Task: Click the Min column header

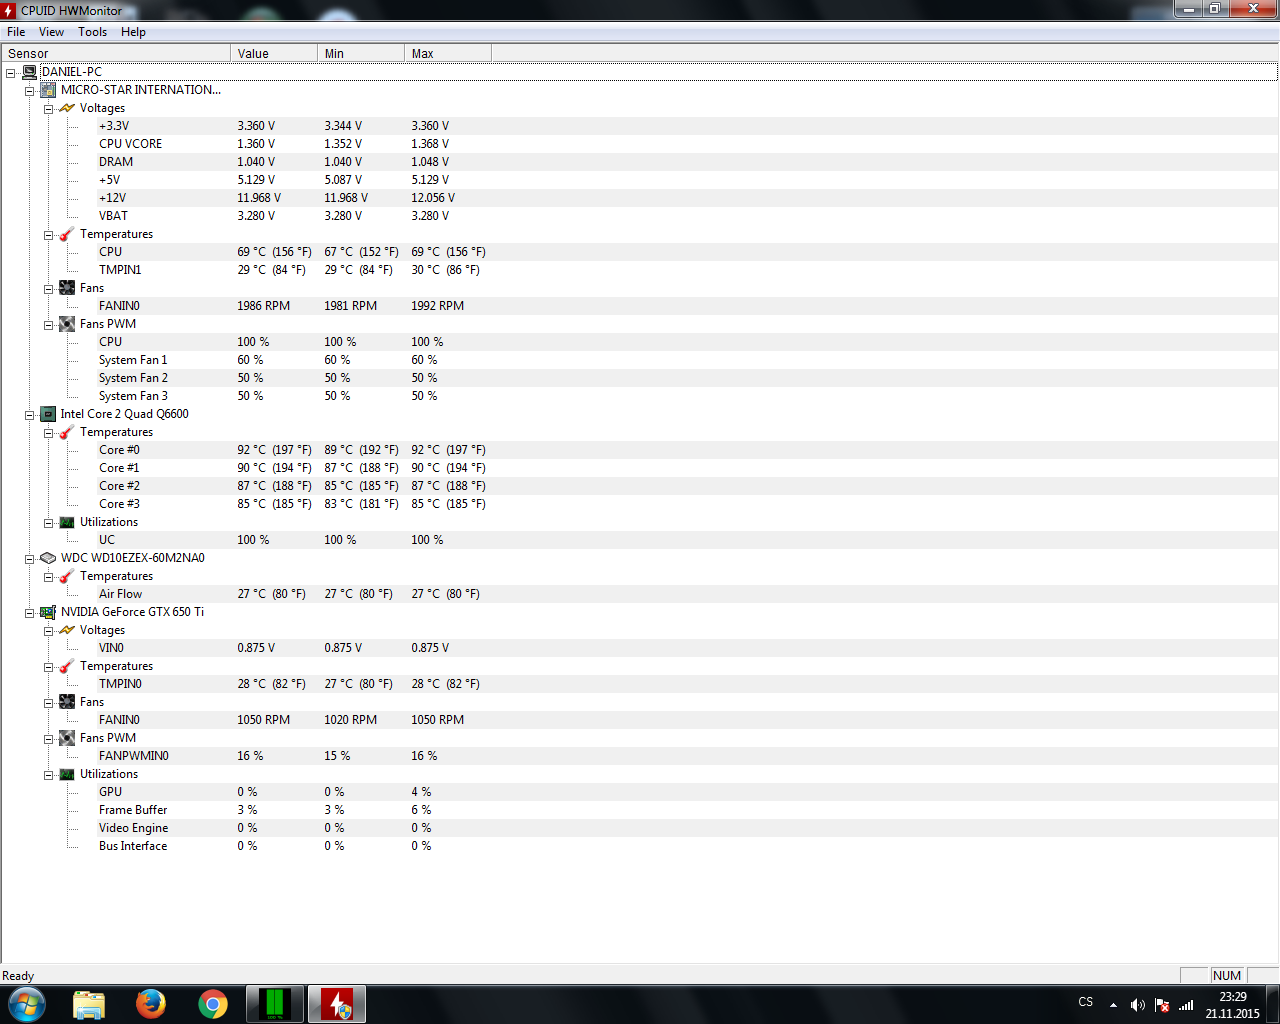Action: point(361,53)
